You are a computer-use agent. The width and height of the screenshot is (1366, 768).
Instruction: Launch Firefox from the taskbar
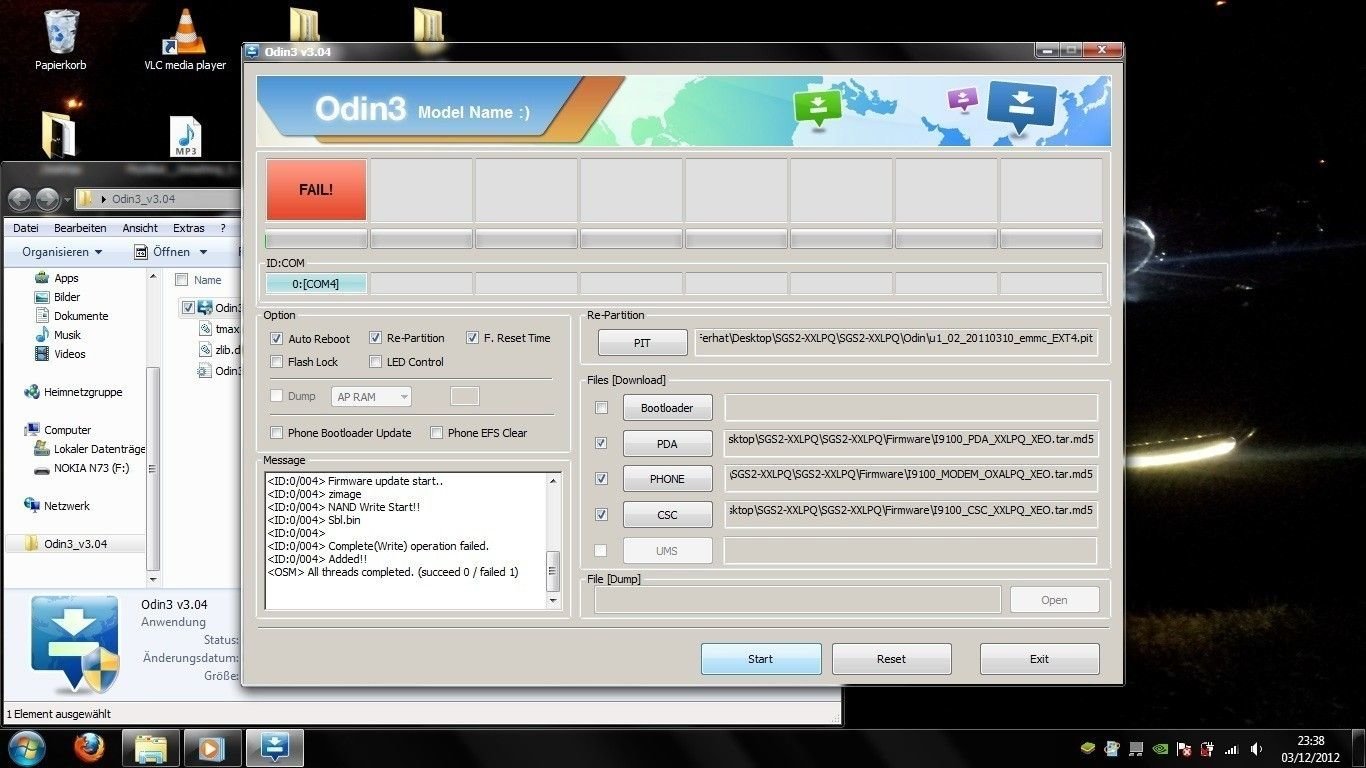pyautogui.click(x=89, y=748)
